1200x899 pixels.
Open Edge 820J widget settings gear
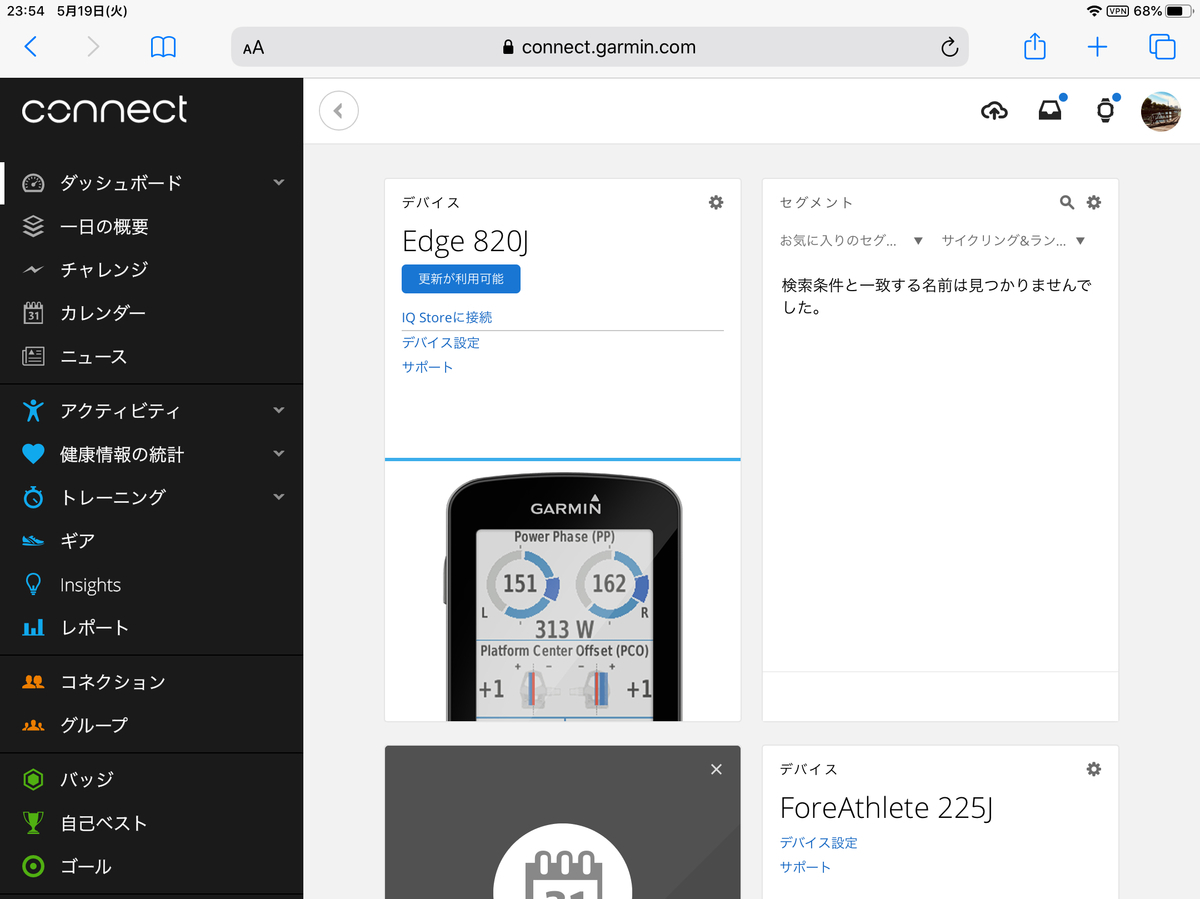pyautogui.click(x=716, y=202)
